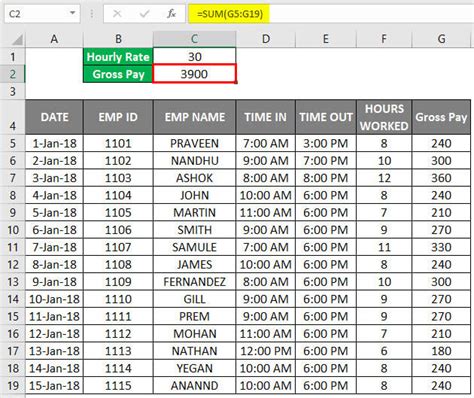
Task: Select the name cell GILL
Action: [x=194, y=299]
